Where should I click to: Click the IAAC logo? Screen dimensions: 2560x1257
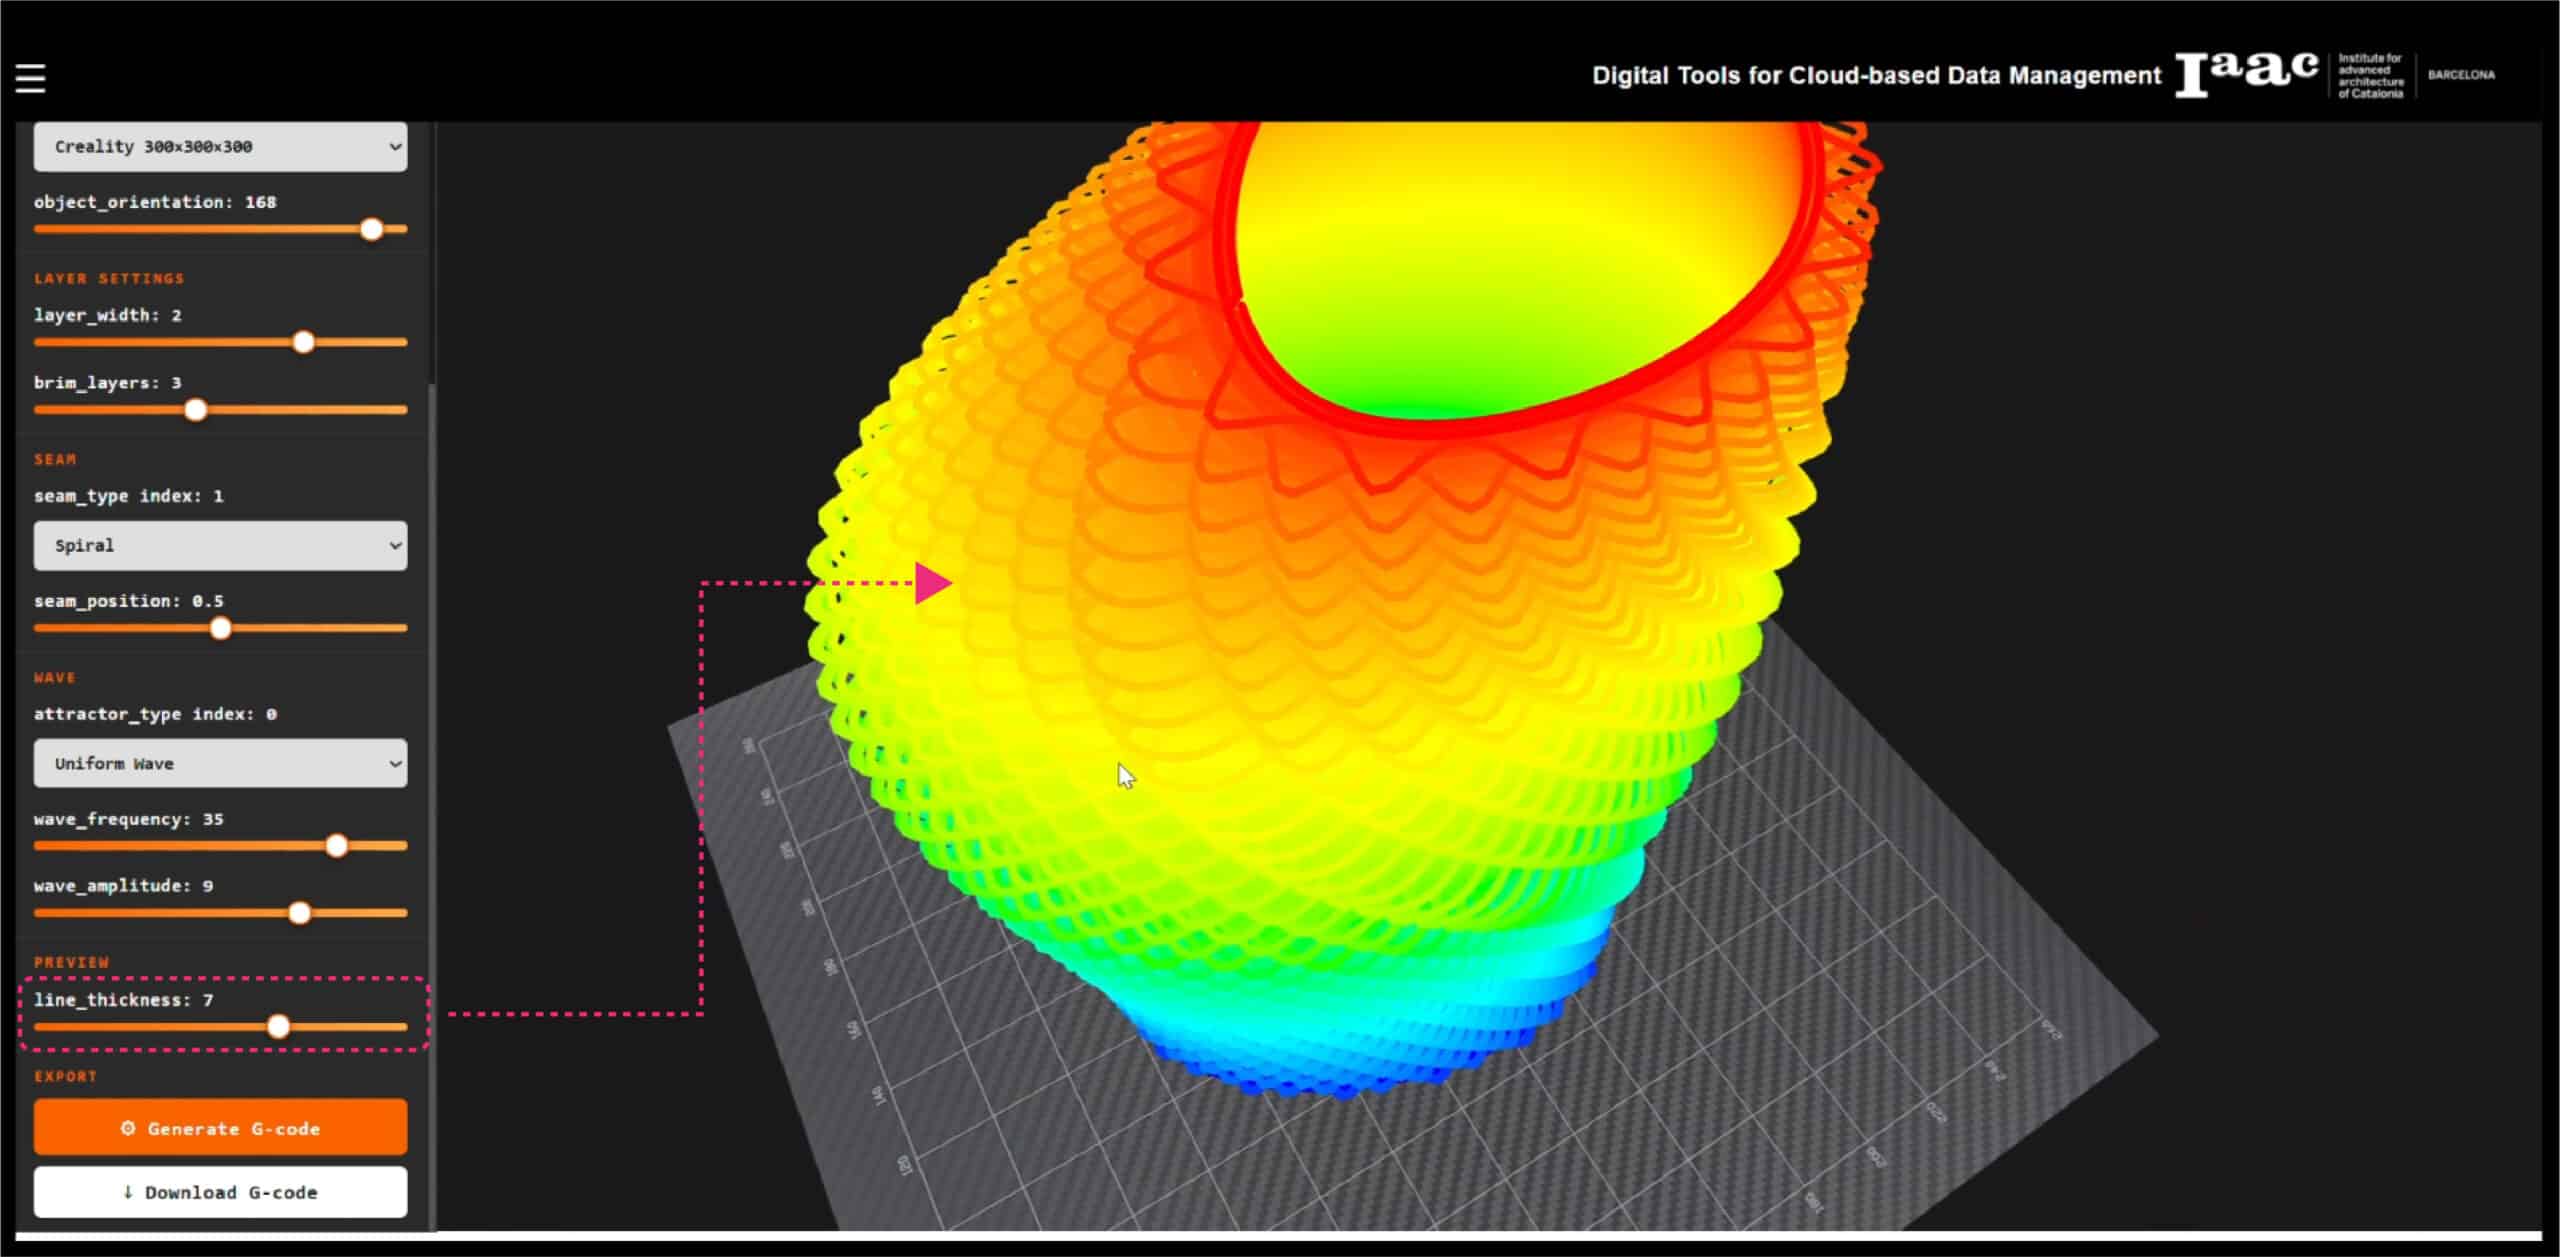(2246, 74)
